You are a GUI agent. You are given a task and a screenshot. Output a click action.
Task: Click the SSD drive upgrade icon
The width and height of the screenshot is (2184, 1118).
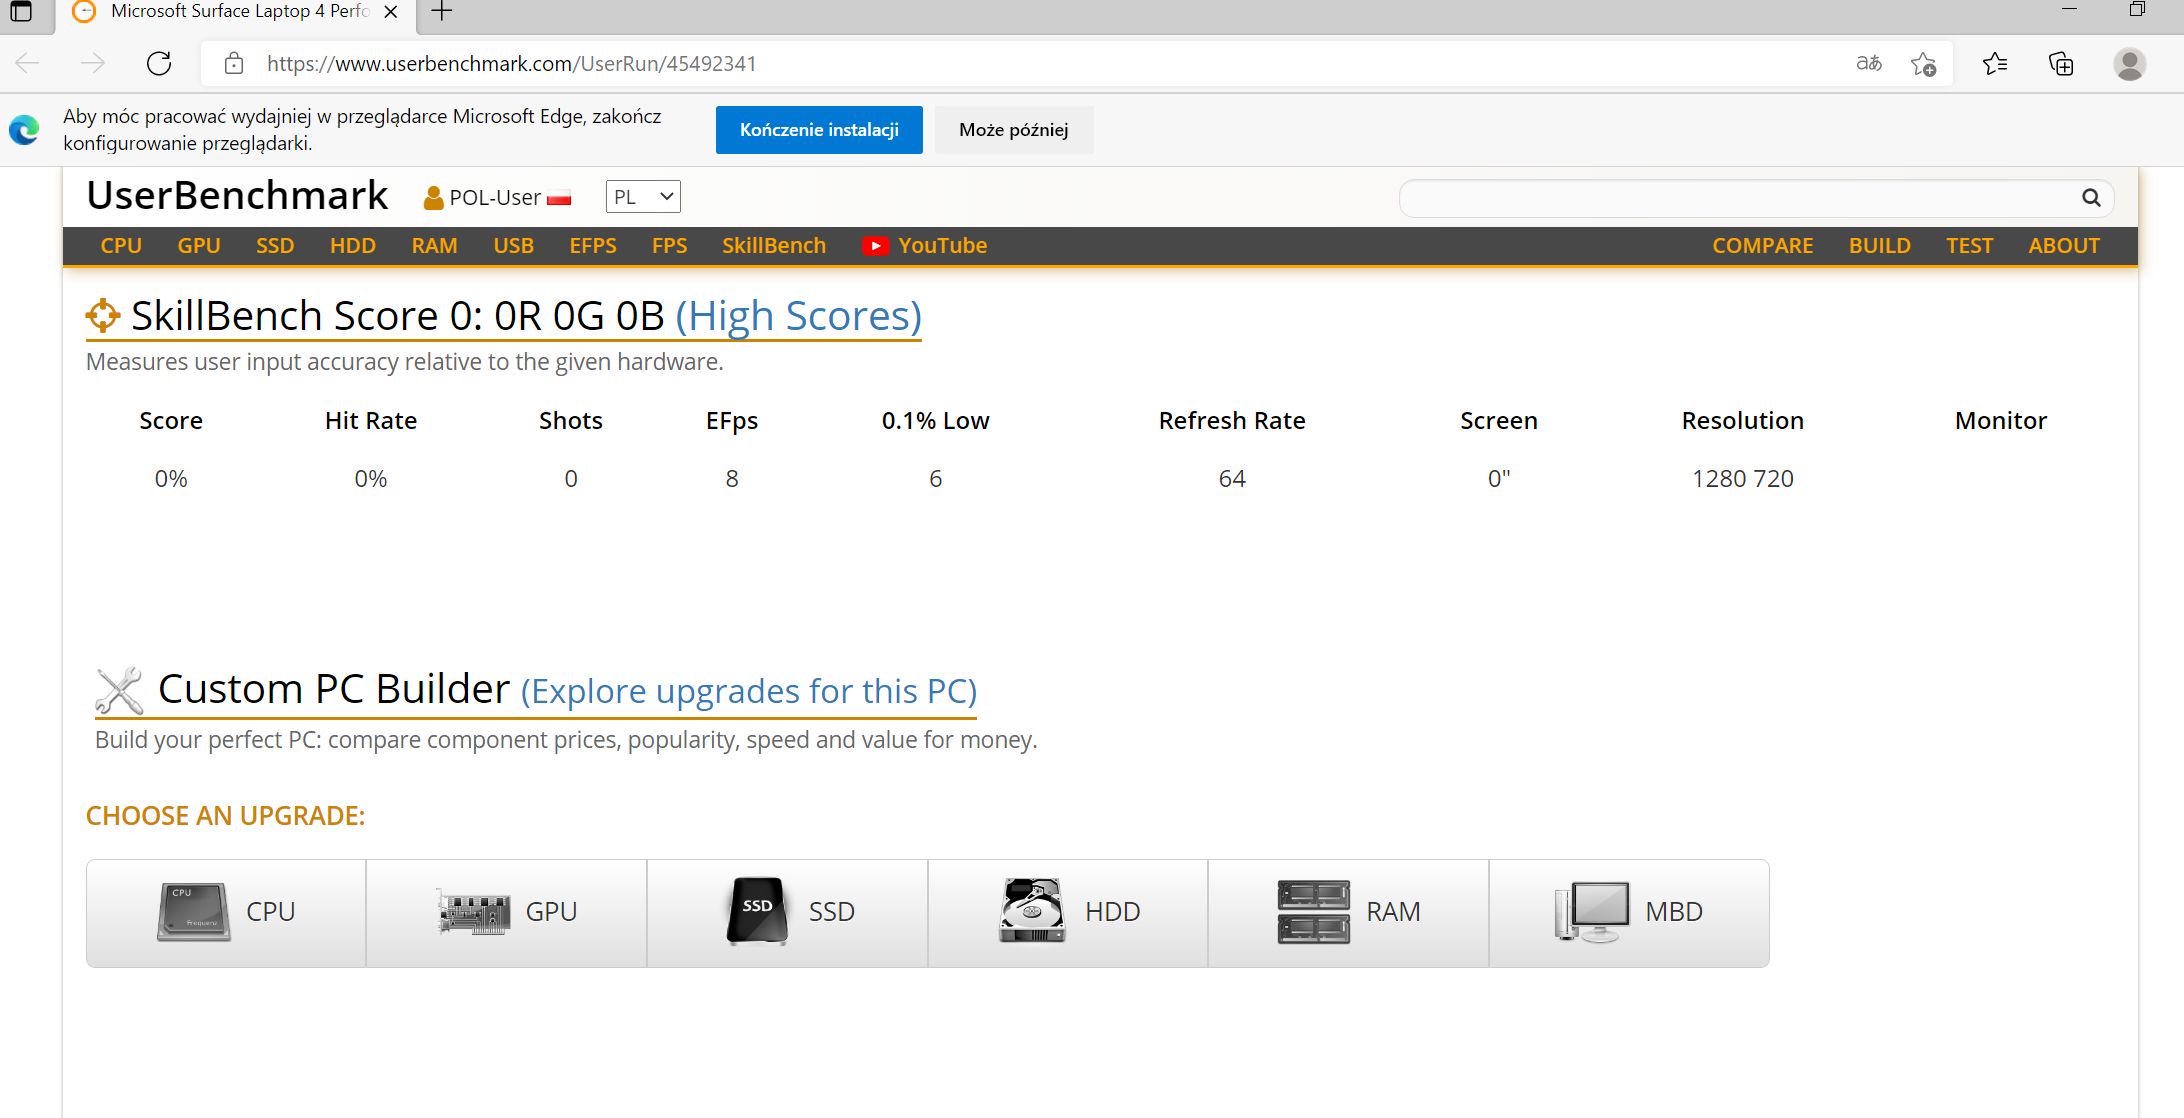(x=757, y=911)
